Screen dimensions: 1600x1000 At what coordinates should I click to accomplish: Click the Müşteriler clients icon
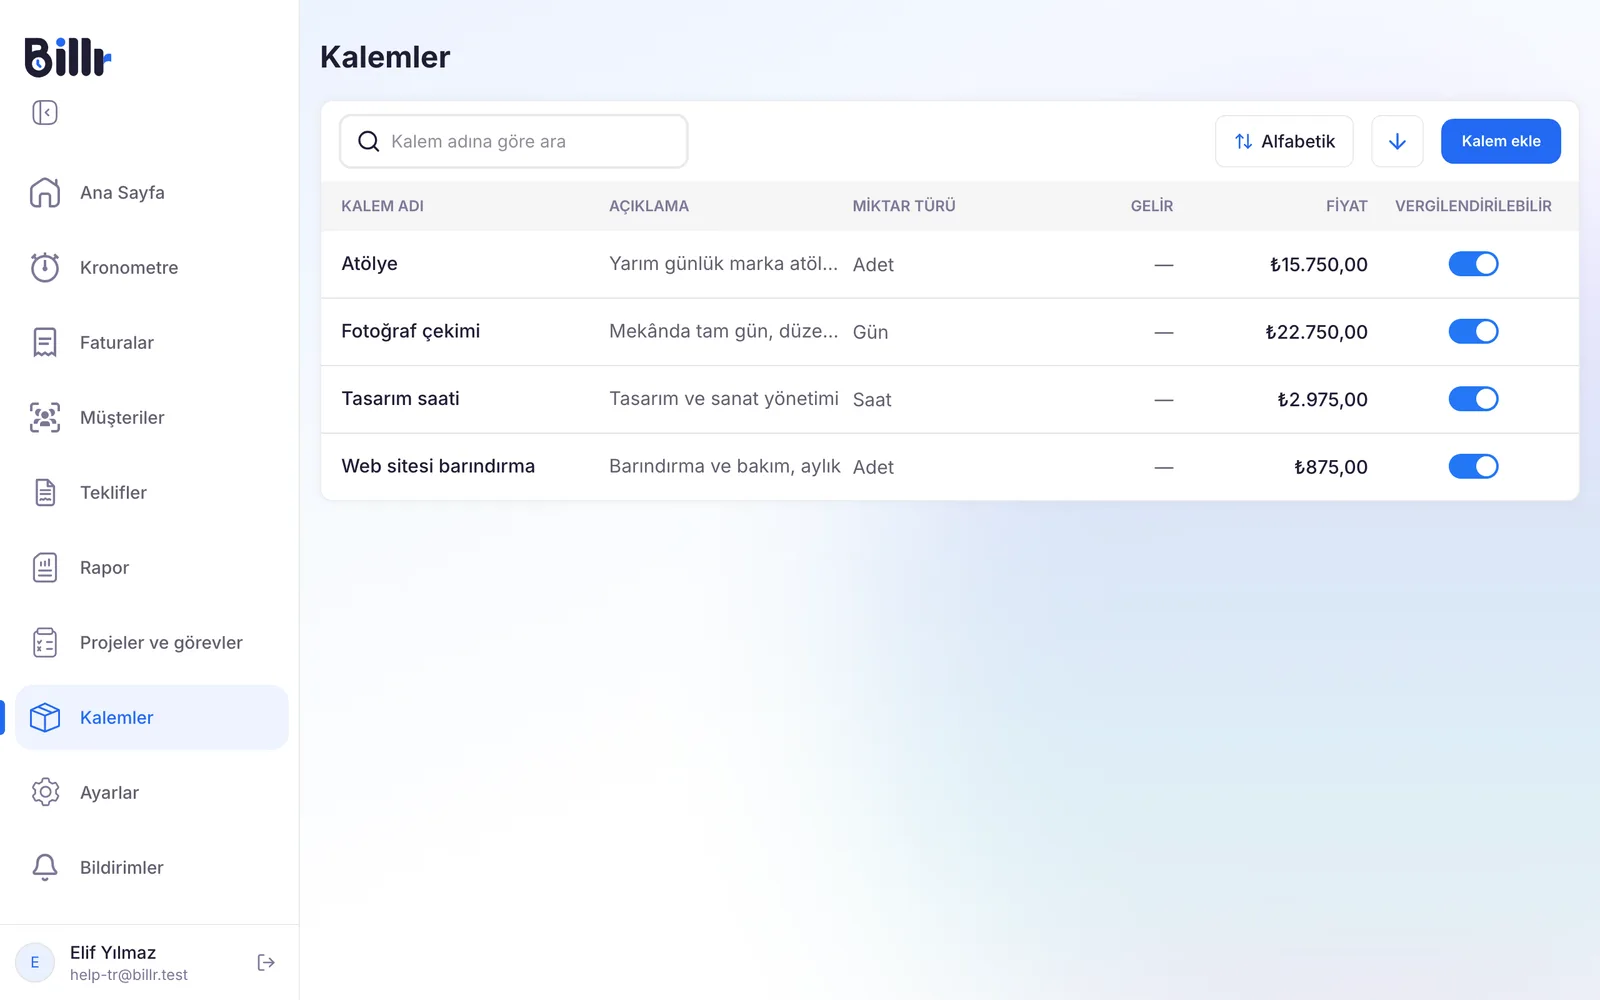(x=45, y=417)
